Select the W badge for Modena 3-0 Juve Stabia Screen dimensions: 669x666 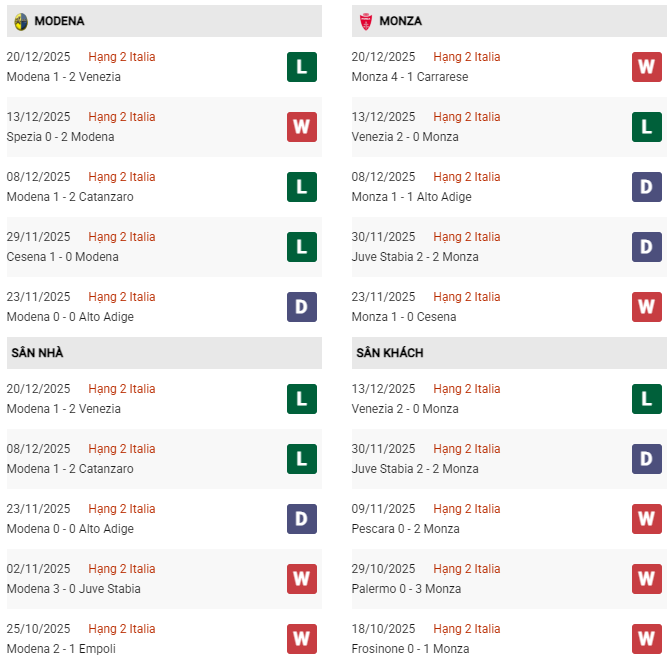tap(301, 579)
